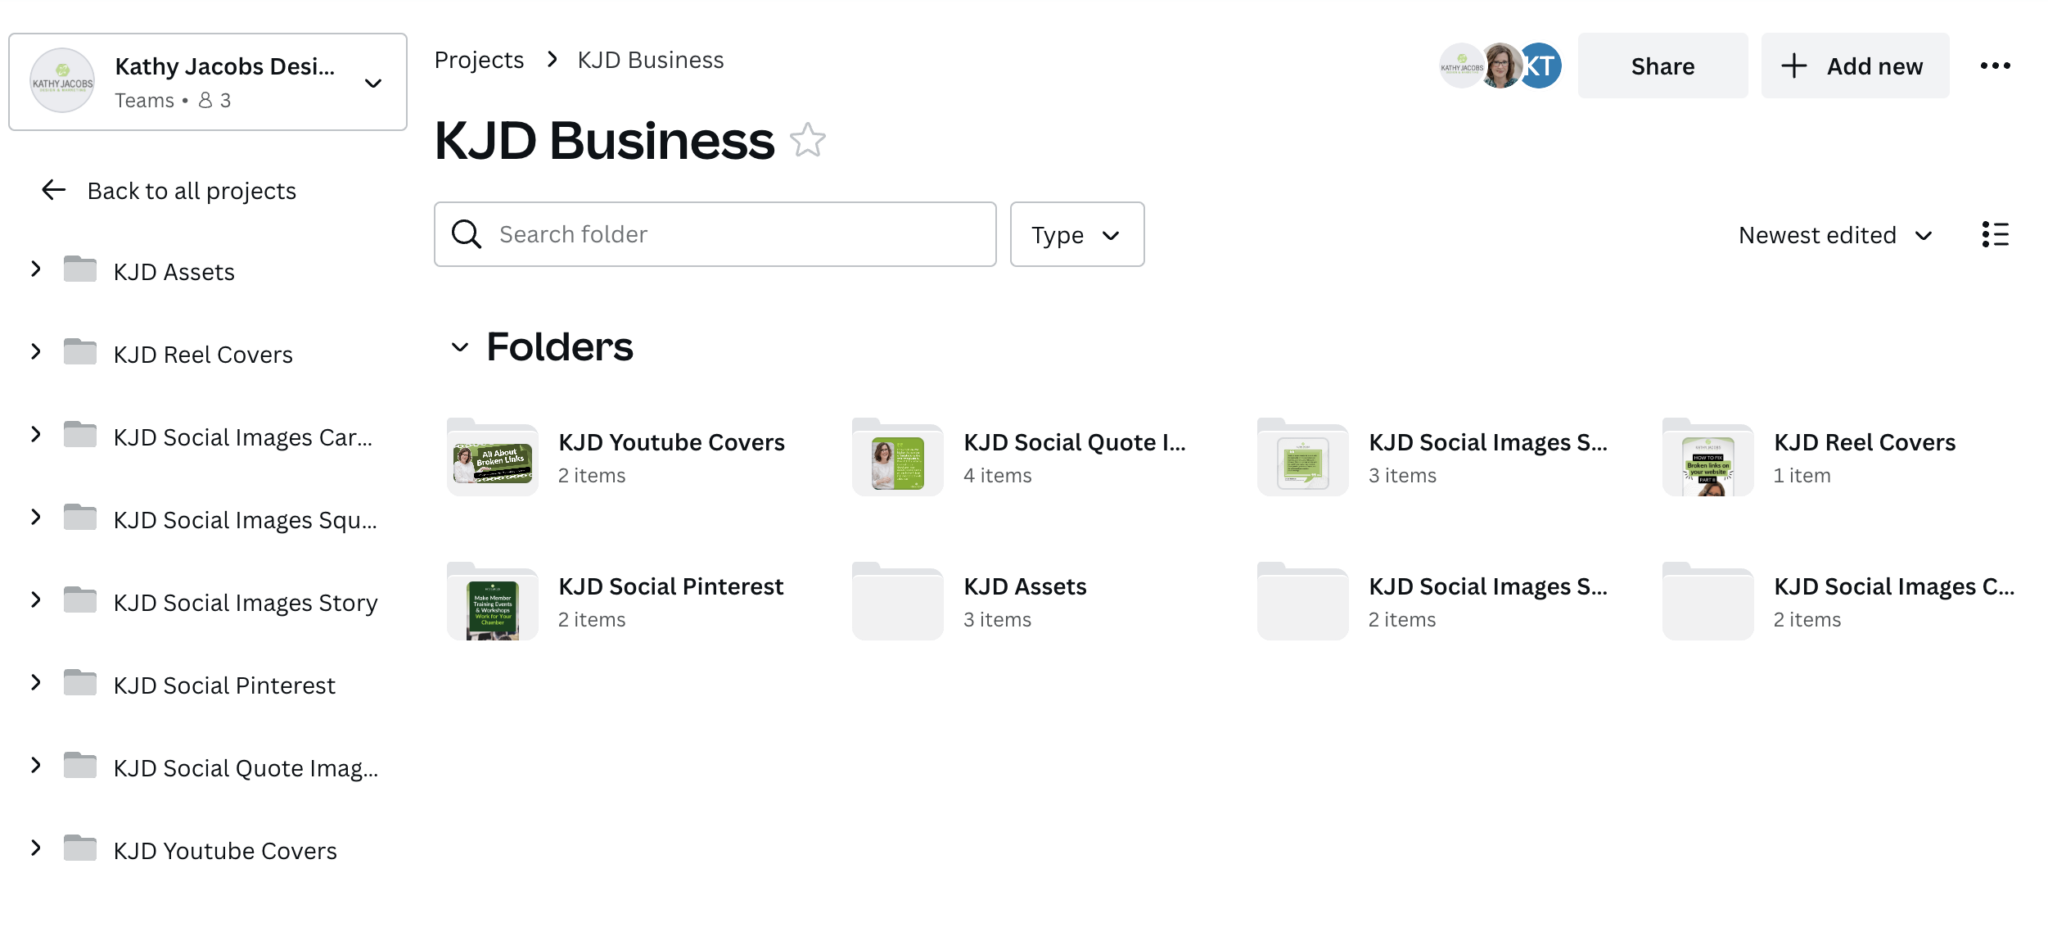
Task: Expand the KJD Assets sidebar folder
Action: click(x=35, y=268)
